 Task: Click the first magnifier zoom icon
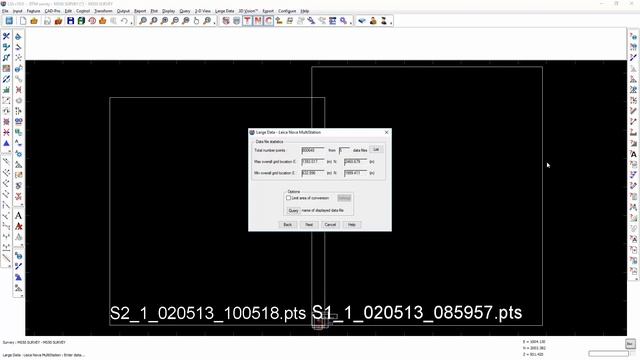(143, 21)
